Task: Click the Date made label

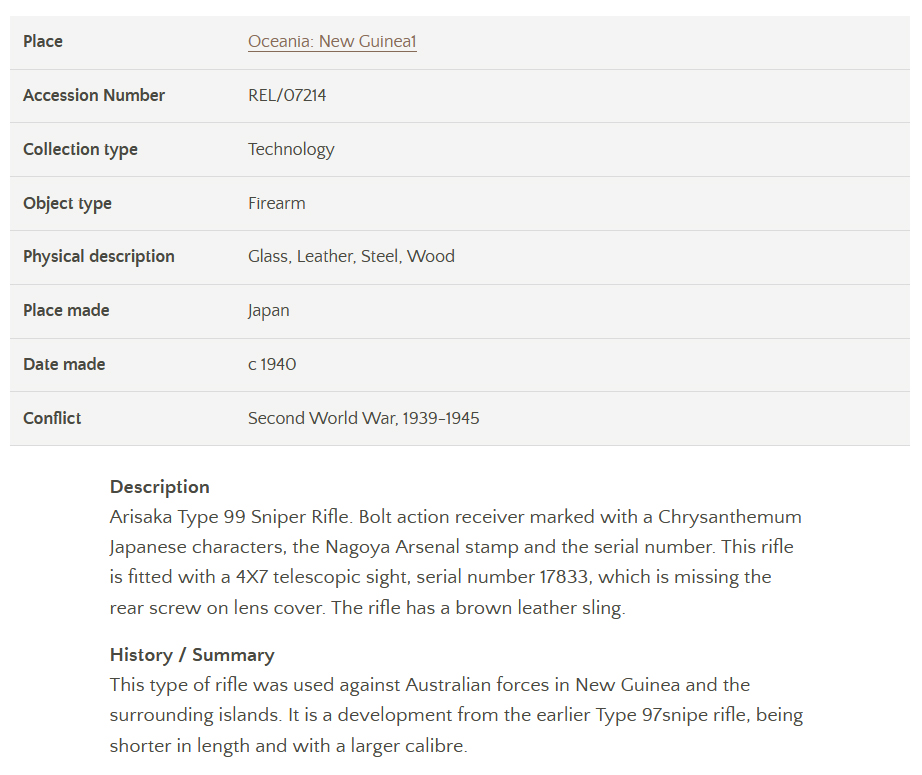Action: 64,365
